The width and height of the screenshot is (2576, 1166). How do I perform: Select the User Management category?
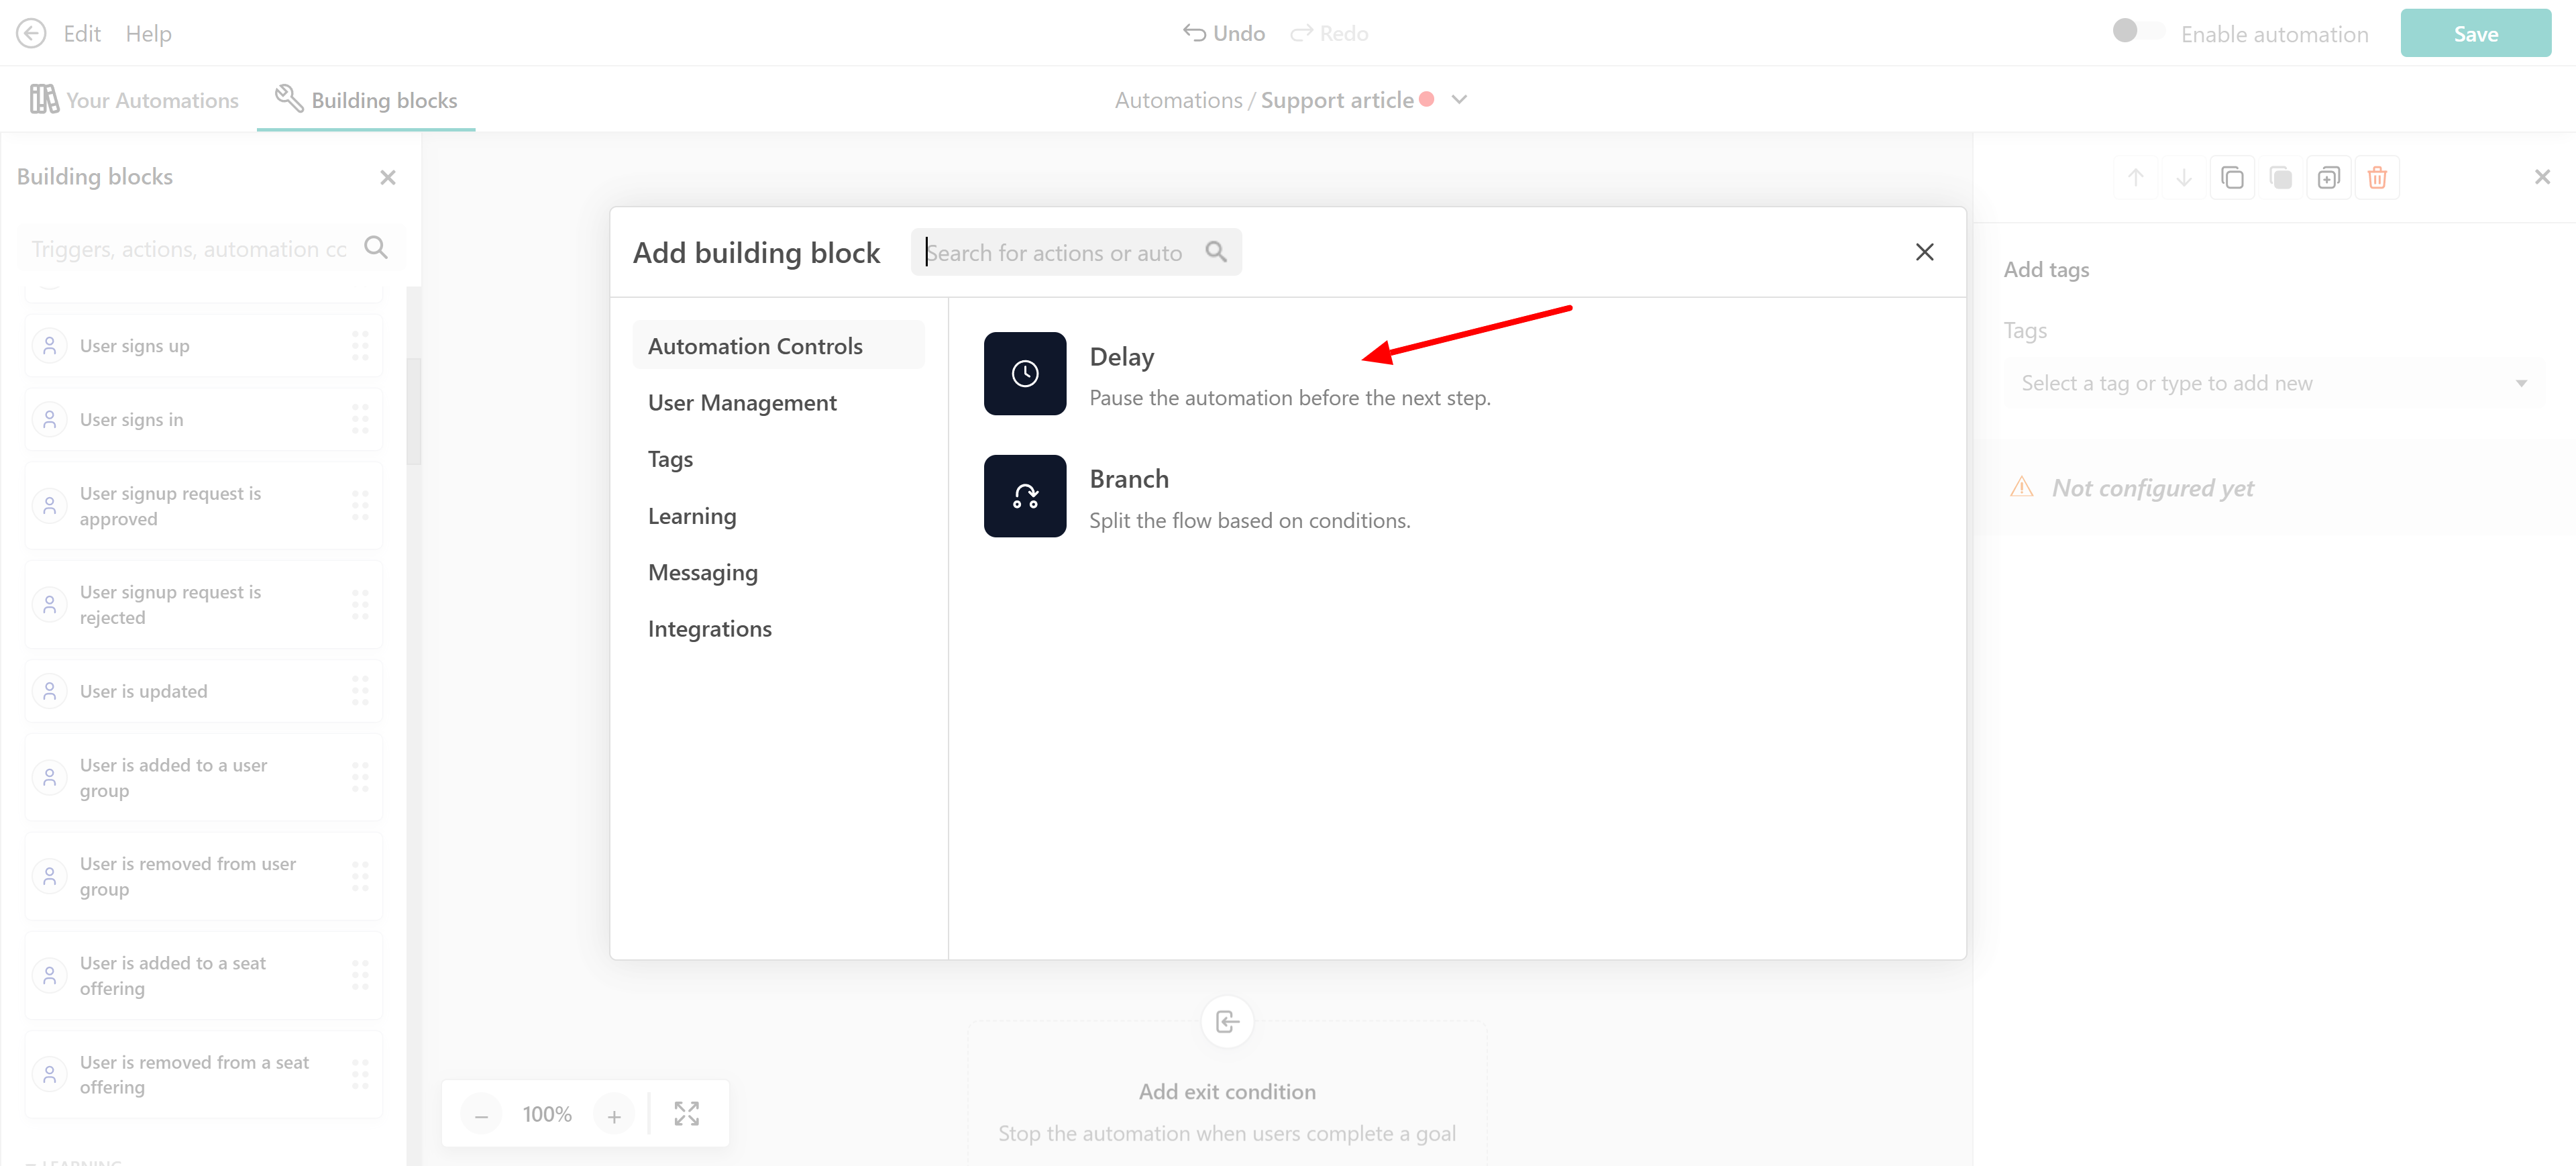pos(742,402)
